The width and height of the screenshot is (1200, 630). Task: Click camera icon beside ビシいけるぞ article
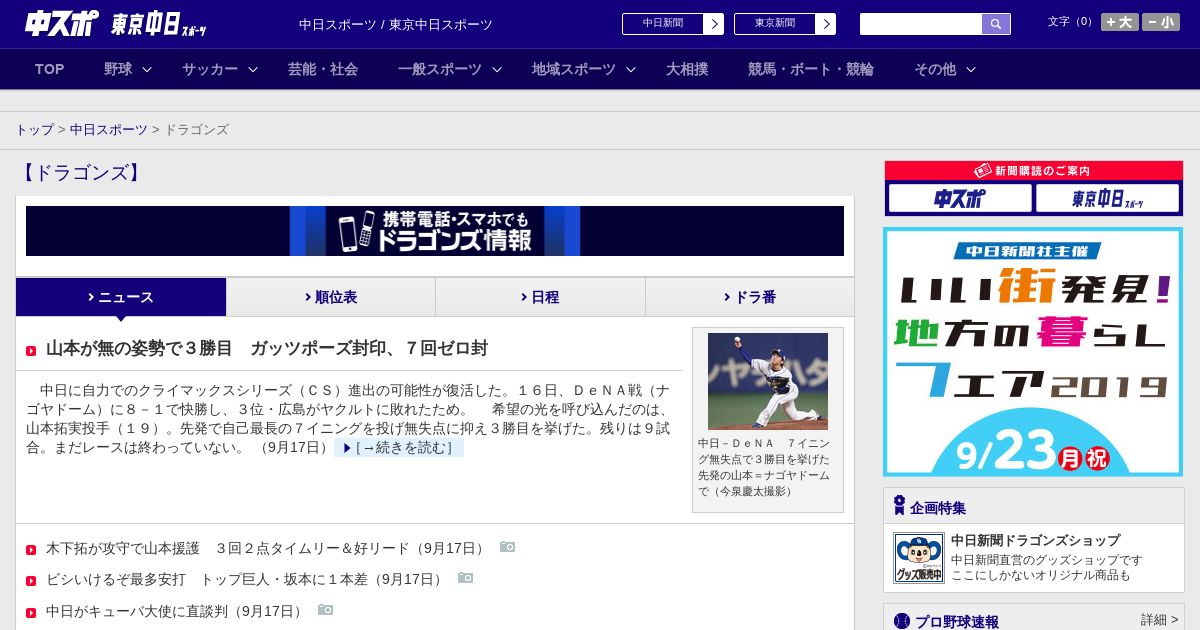(x=466, y=578)
